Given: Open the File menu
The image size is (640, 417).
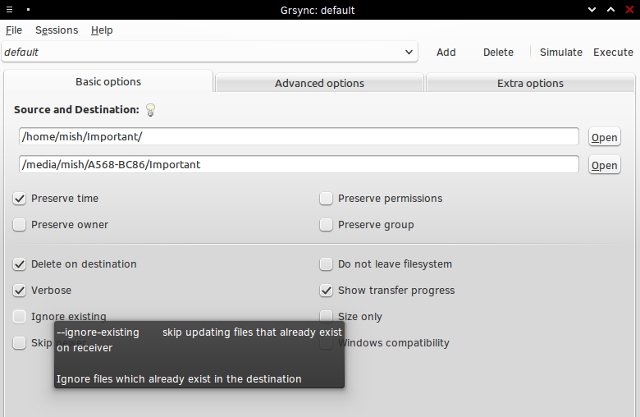Looking at the screenshot, I should tap(14, 30).
